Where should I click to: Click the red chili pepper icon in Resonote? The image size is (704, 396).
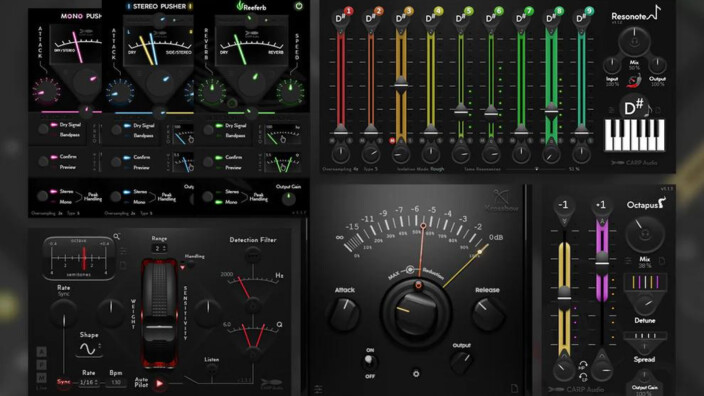(x=634, y=81)
